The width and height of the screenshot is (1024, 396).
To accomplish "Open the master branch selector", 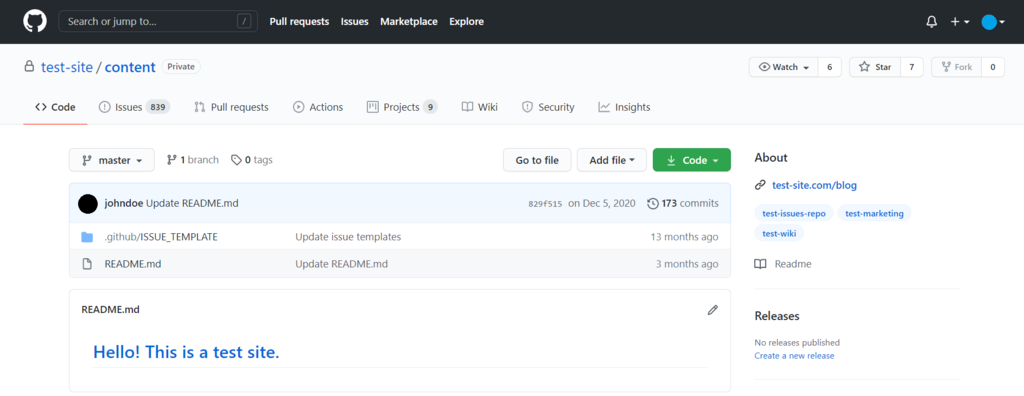I will point(112,160).
